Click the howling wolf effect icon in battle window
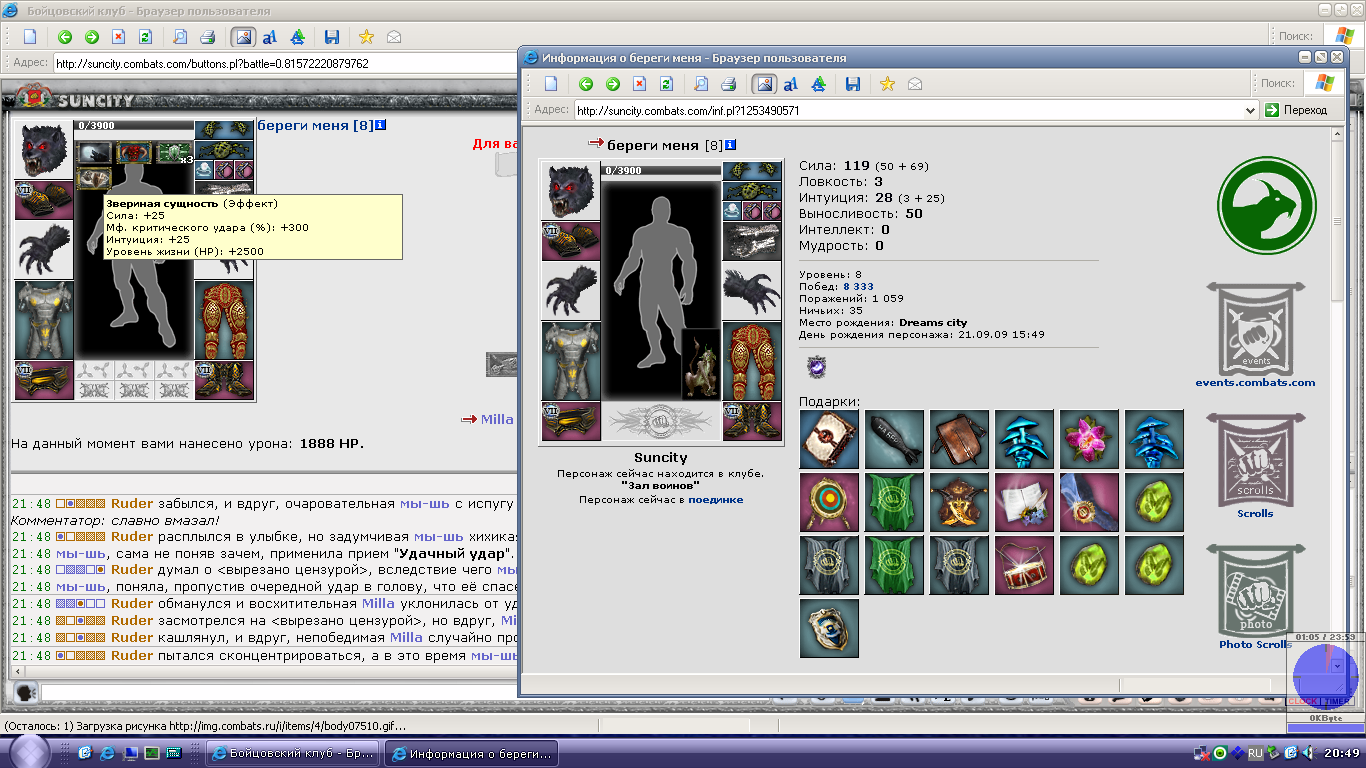This screenshot has height=768, width=1366. tap(96, 153)
